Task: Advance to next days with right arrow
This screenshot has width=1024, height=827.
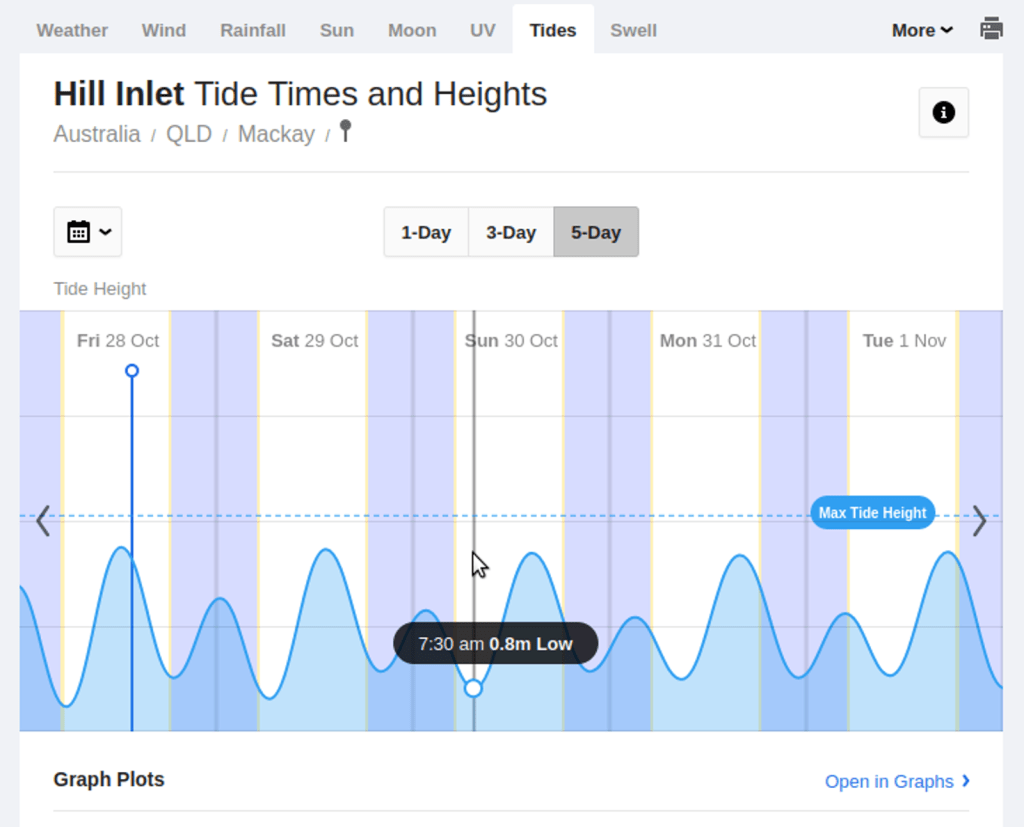Action: point(979,521)
